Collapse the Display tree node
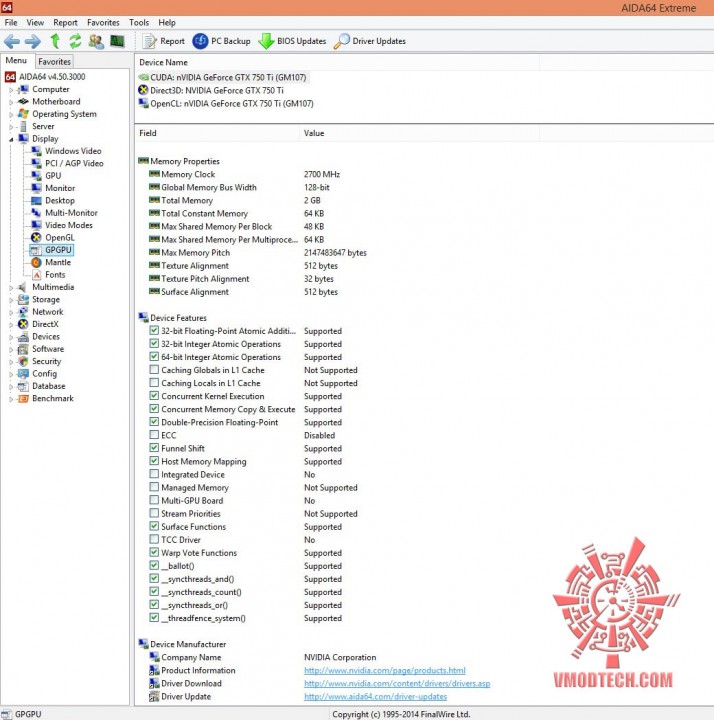Viewport: 714px width, 720px height. pos(11,140)
